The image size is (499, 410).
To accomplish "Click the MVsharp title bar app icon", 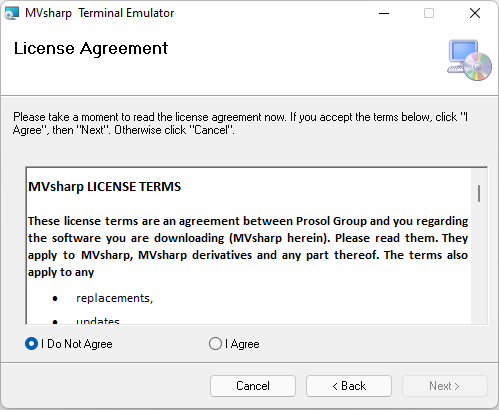I will (x=12, y=13).
